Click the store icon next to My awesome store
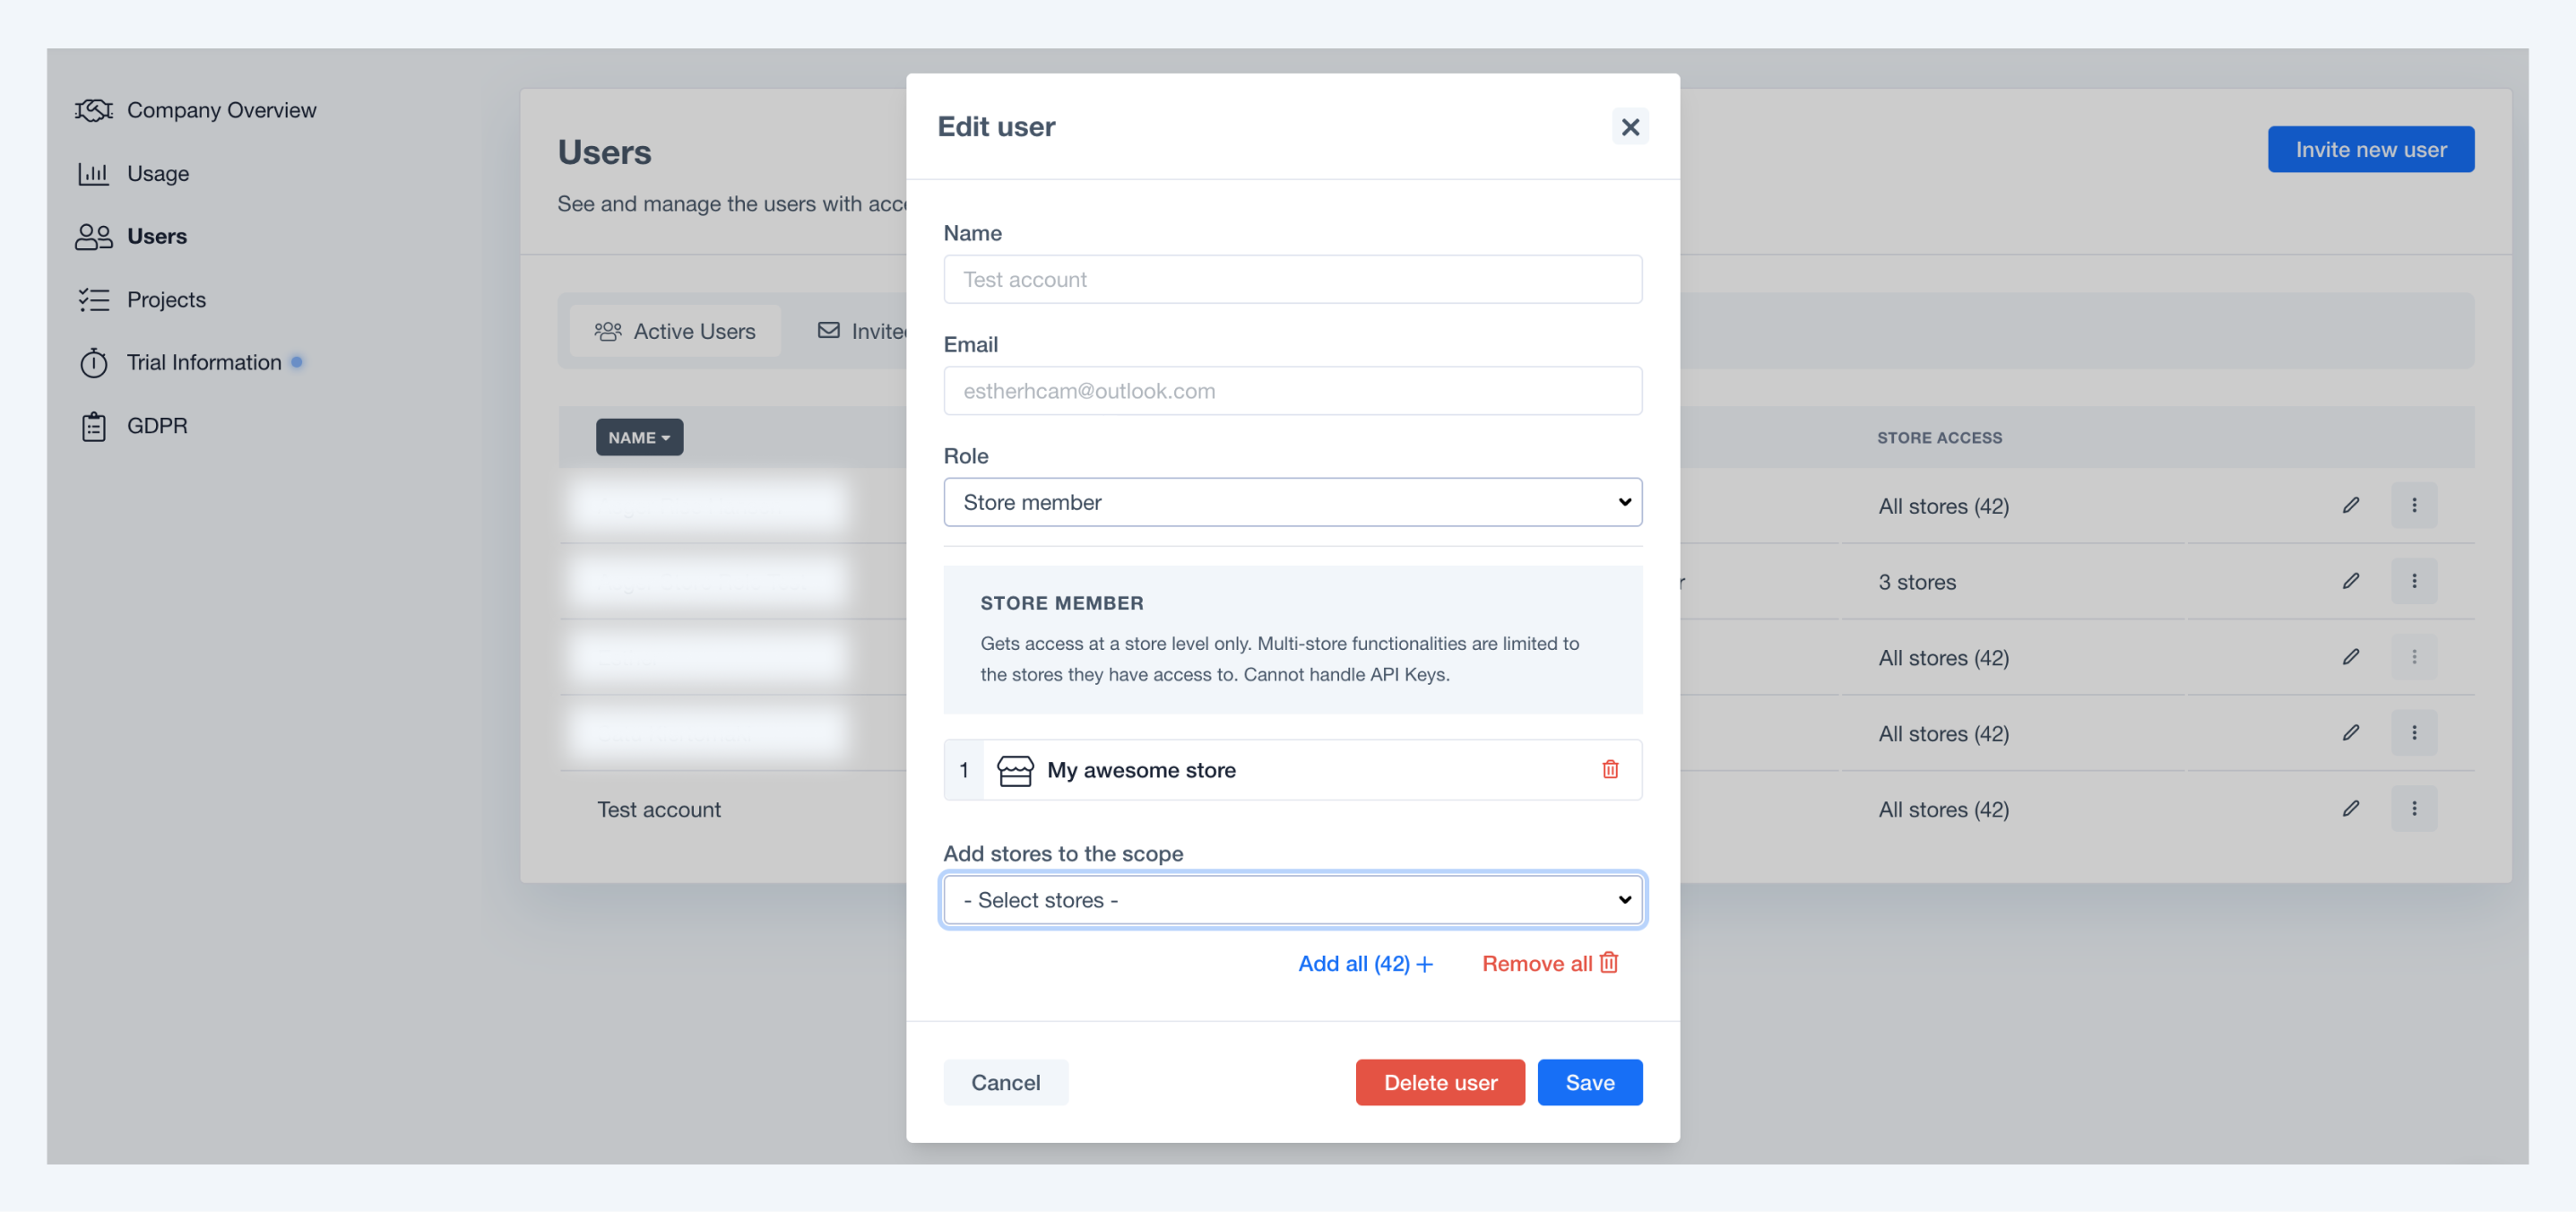This screenshot has width=2576, height=1212. [1016, 768]
